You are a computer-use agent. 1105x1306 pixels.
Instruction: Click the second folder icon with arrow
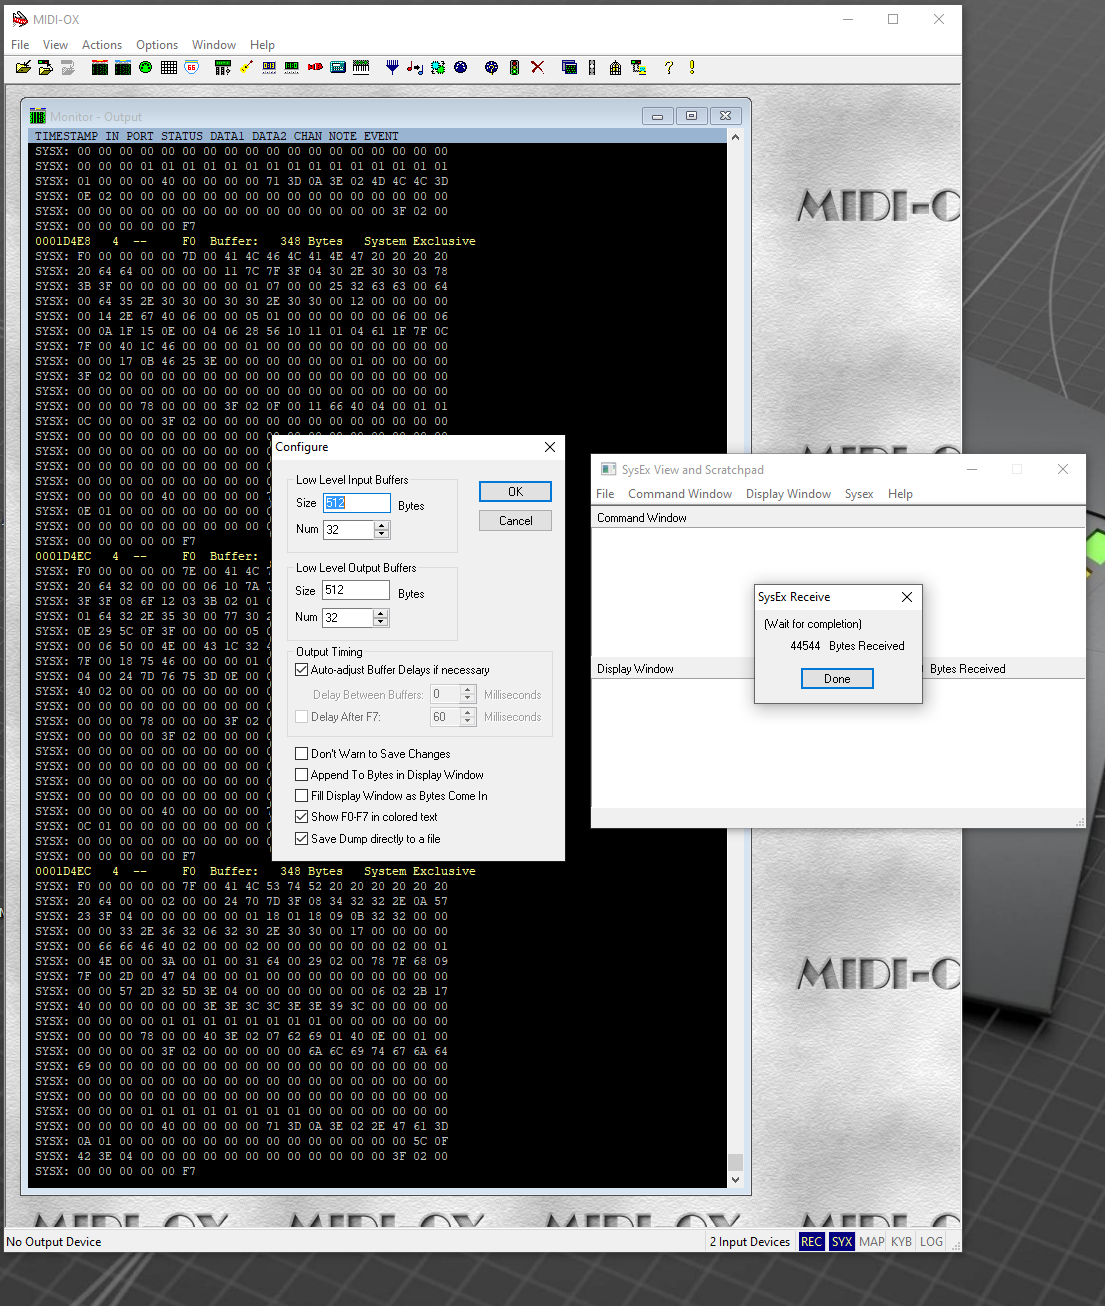coord(45,68)
